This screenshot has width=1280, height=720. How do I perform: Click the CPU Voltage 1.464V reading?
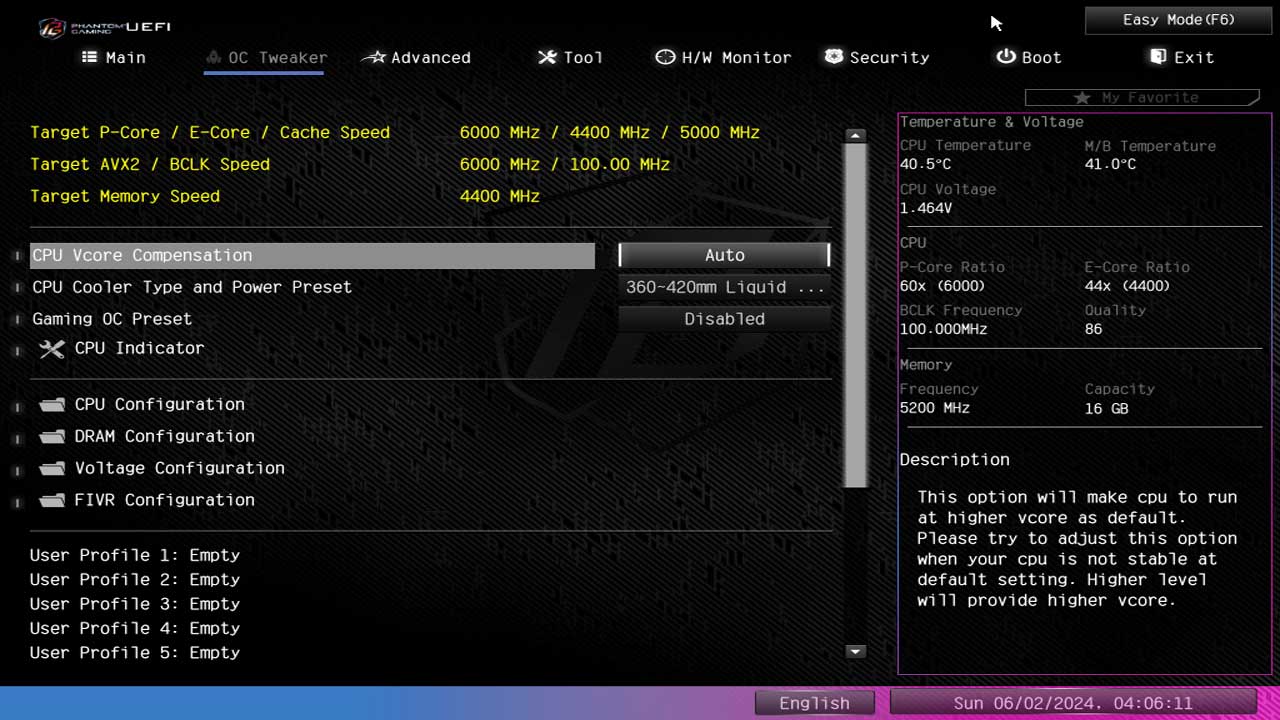[925, 208]
